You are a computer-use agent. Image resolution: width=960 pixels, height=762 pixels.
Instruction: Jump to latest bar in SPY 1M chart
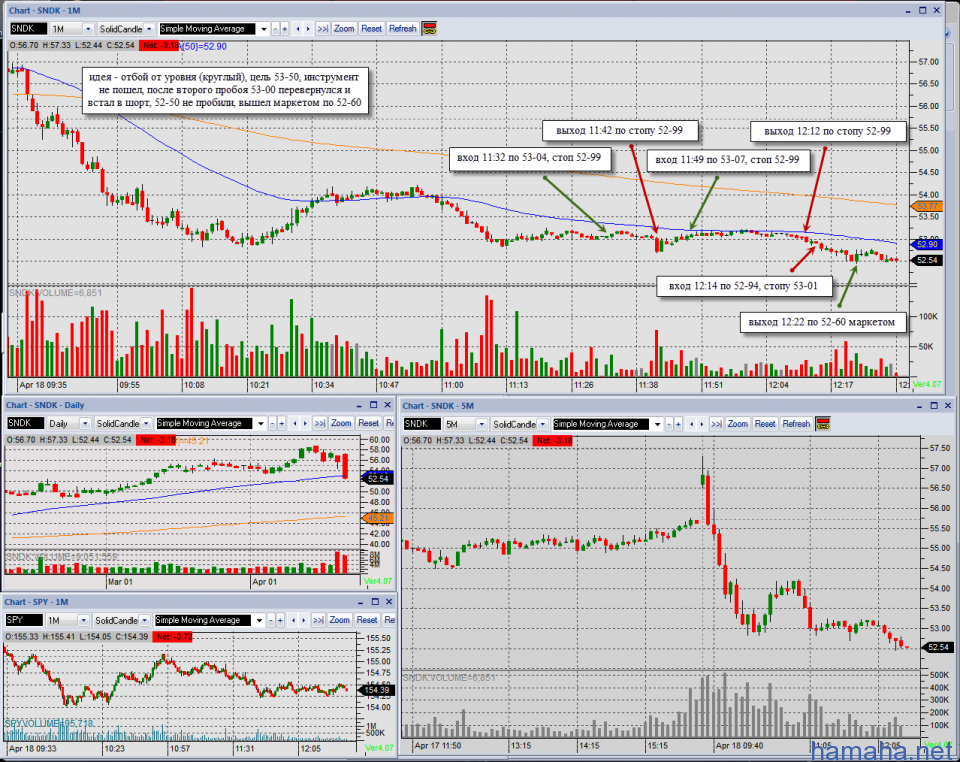318,621
